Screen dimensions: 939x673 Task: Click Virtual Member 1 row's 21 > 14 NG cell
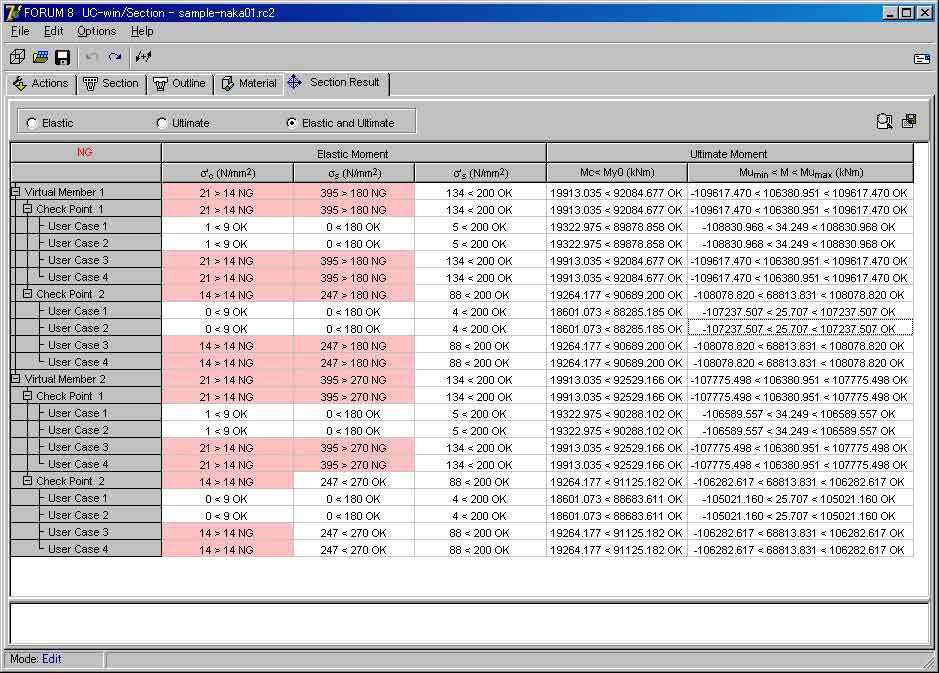pos(227,193)
